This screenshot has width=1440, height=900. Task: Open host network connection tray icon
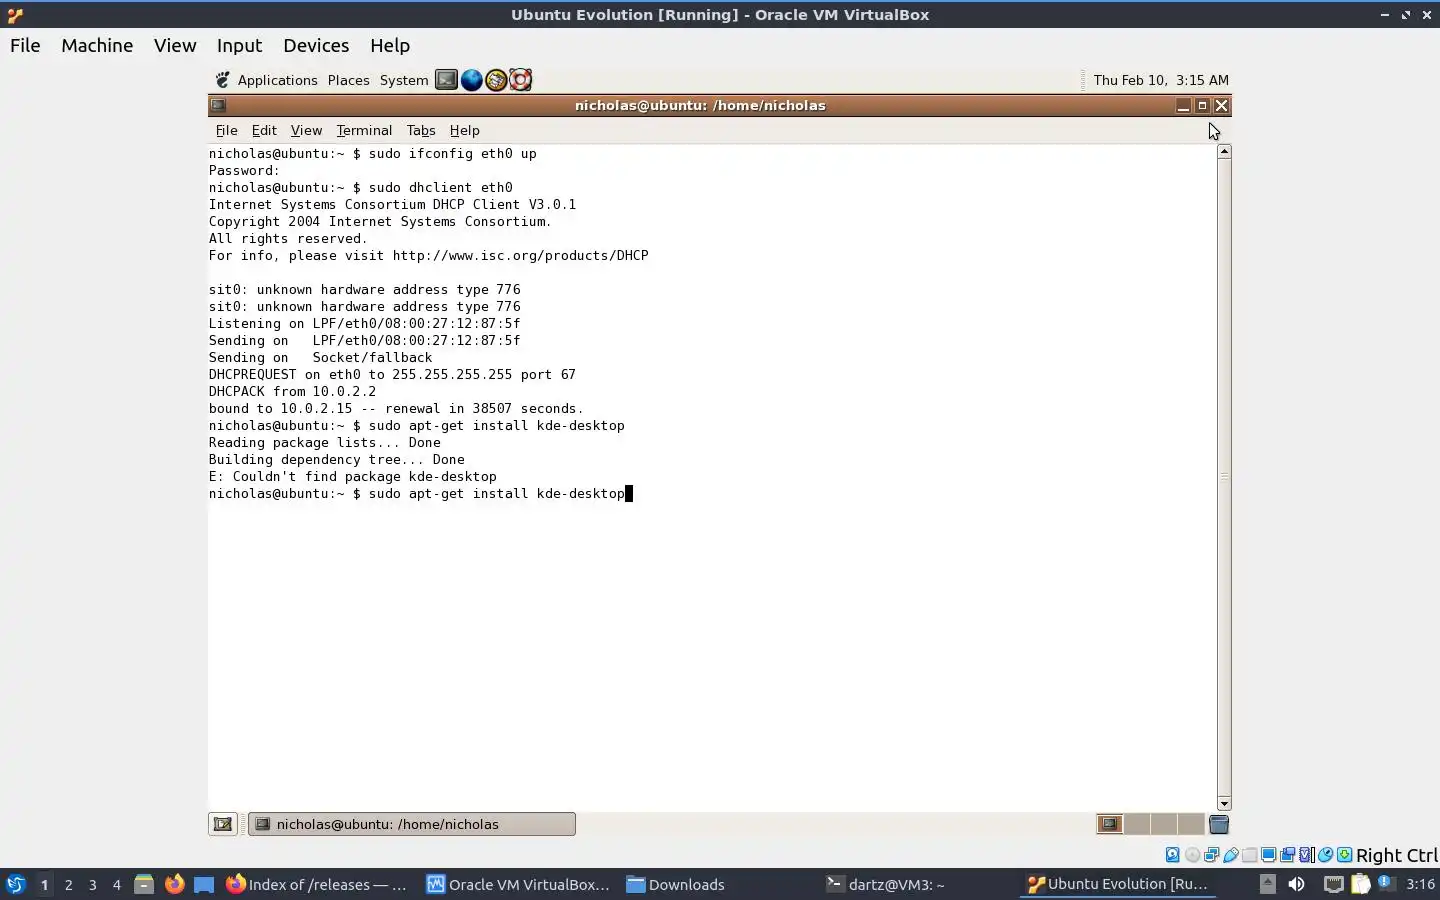coord(1333,884)
